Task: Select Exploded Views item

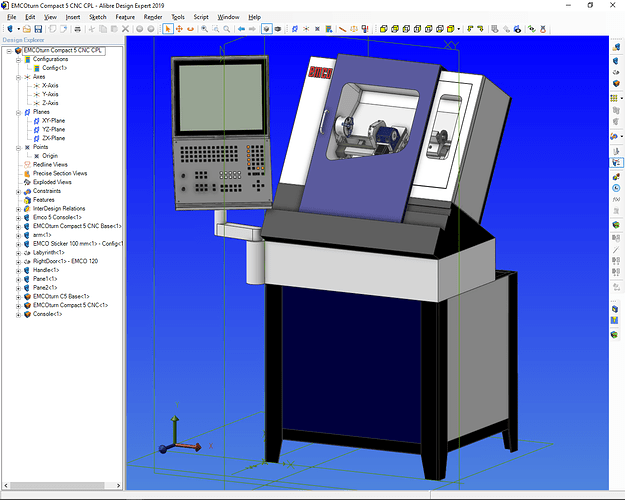Action: coord(52,182)
